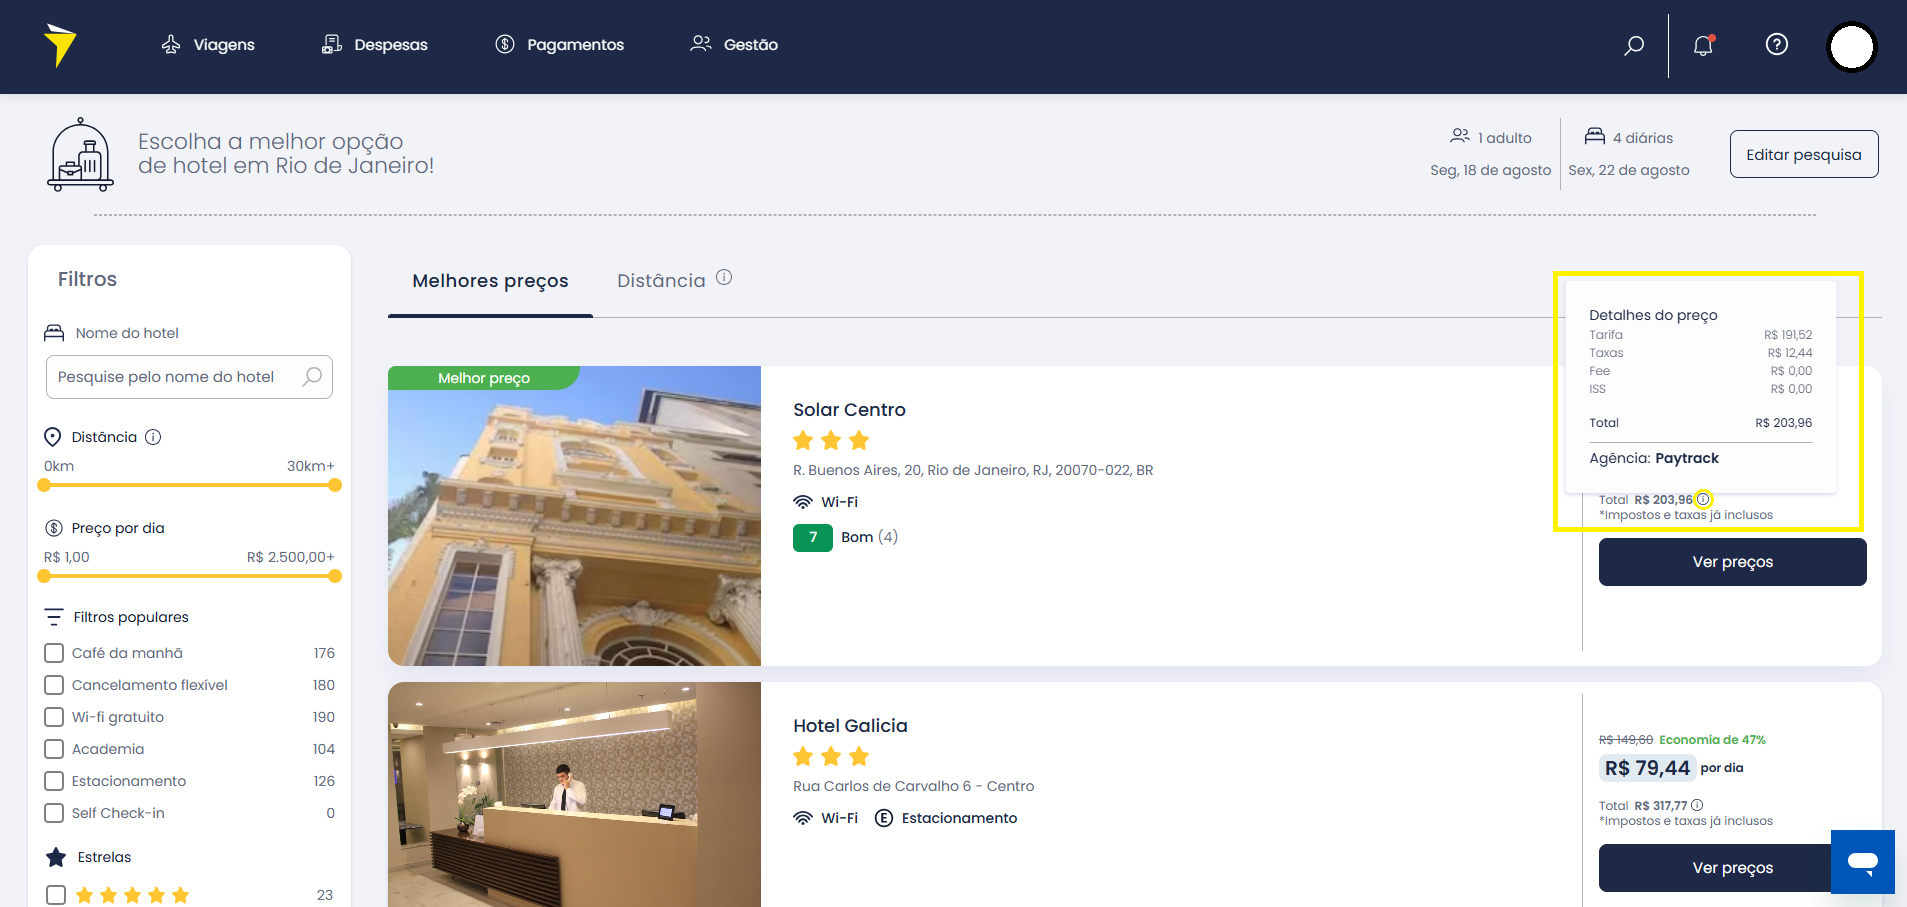Click the info icon by Distância filter
This screenshot has width=1907, height=907.
[153, 437]
